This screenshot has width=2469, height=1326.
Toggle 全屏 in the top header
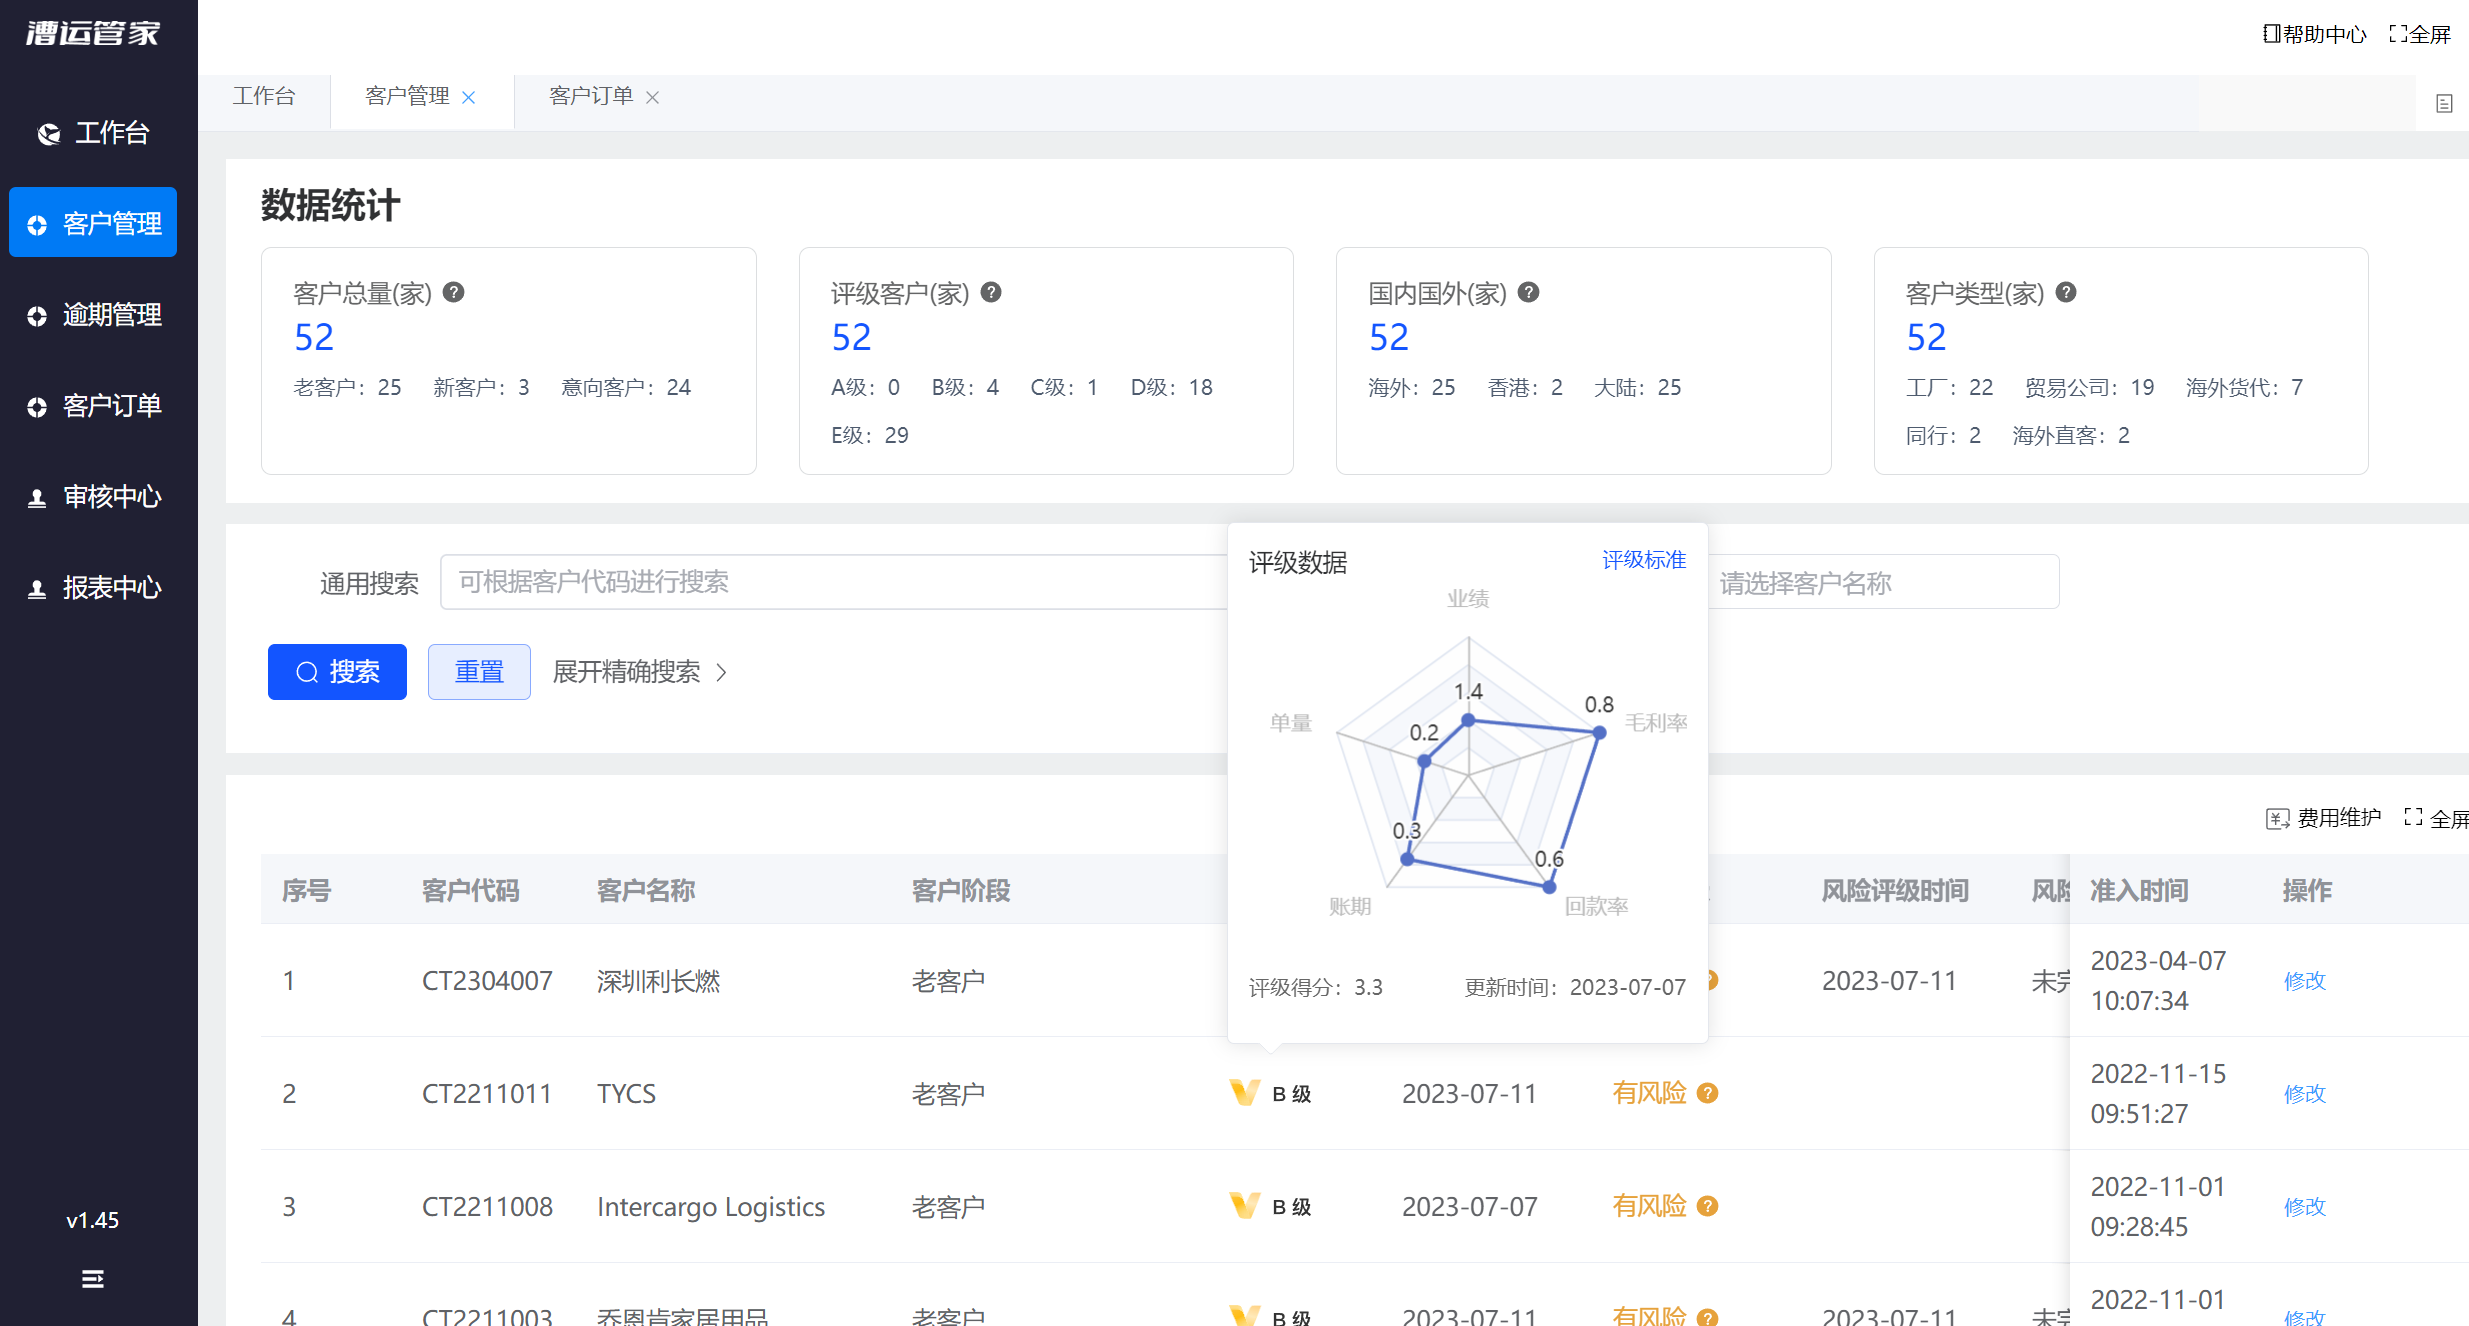point(2420,34)
